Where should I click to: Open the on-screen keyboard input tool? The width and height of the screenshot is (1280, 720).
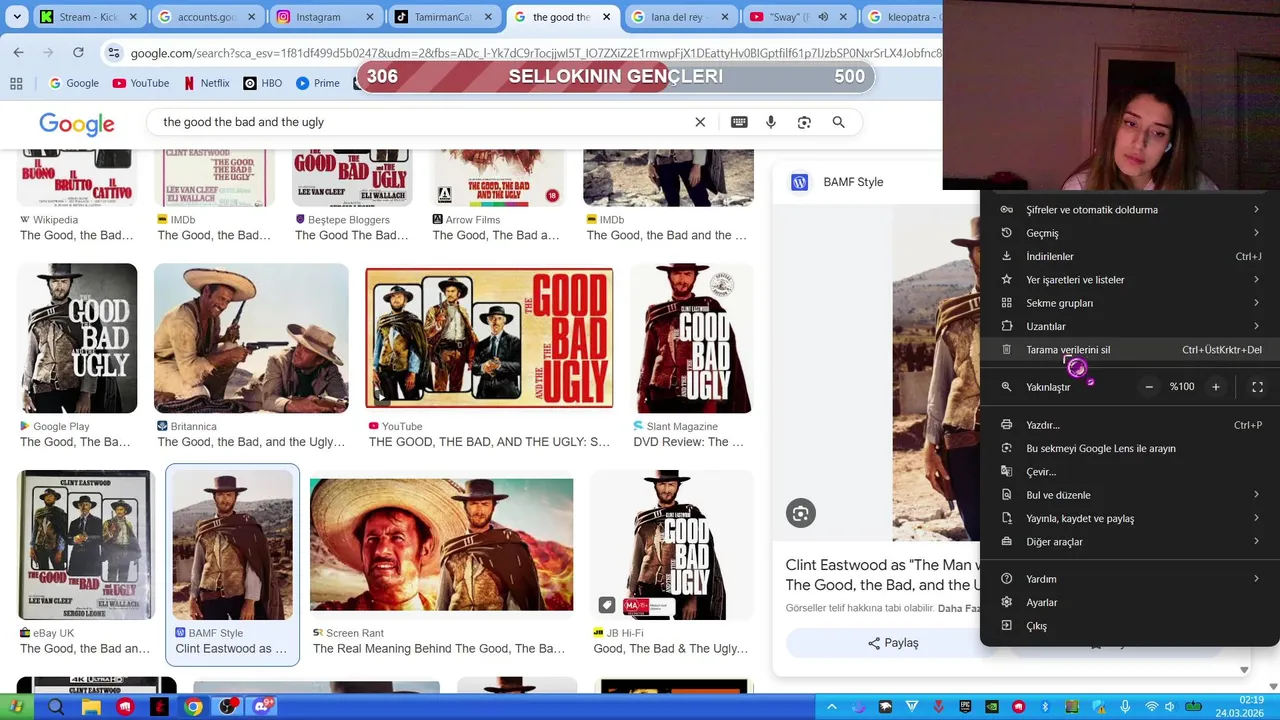[x=739, y=122]
